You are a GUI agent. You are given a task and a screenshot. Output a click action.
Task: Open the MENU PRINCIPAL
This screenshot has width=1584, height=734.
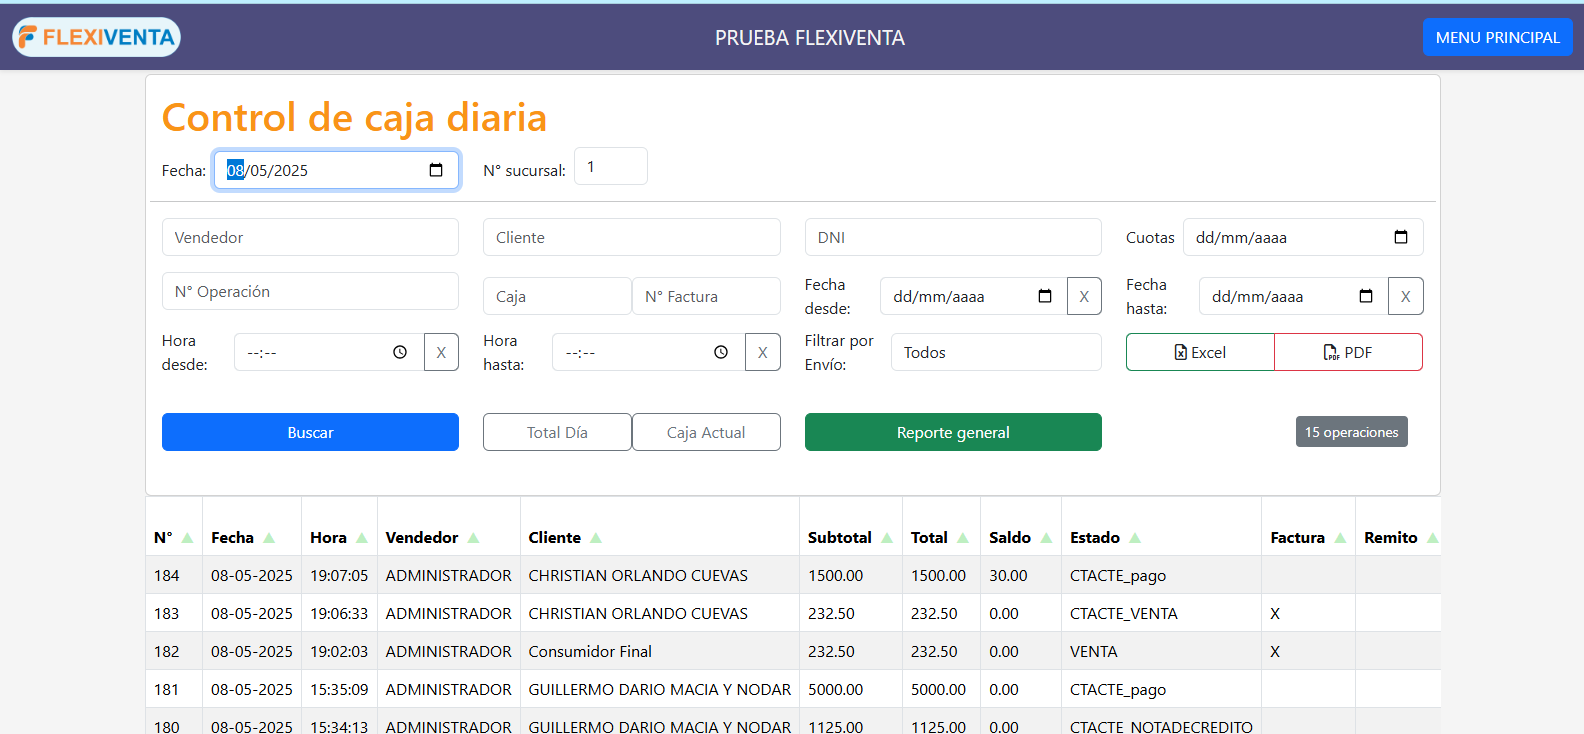(1497, 37)
